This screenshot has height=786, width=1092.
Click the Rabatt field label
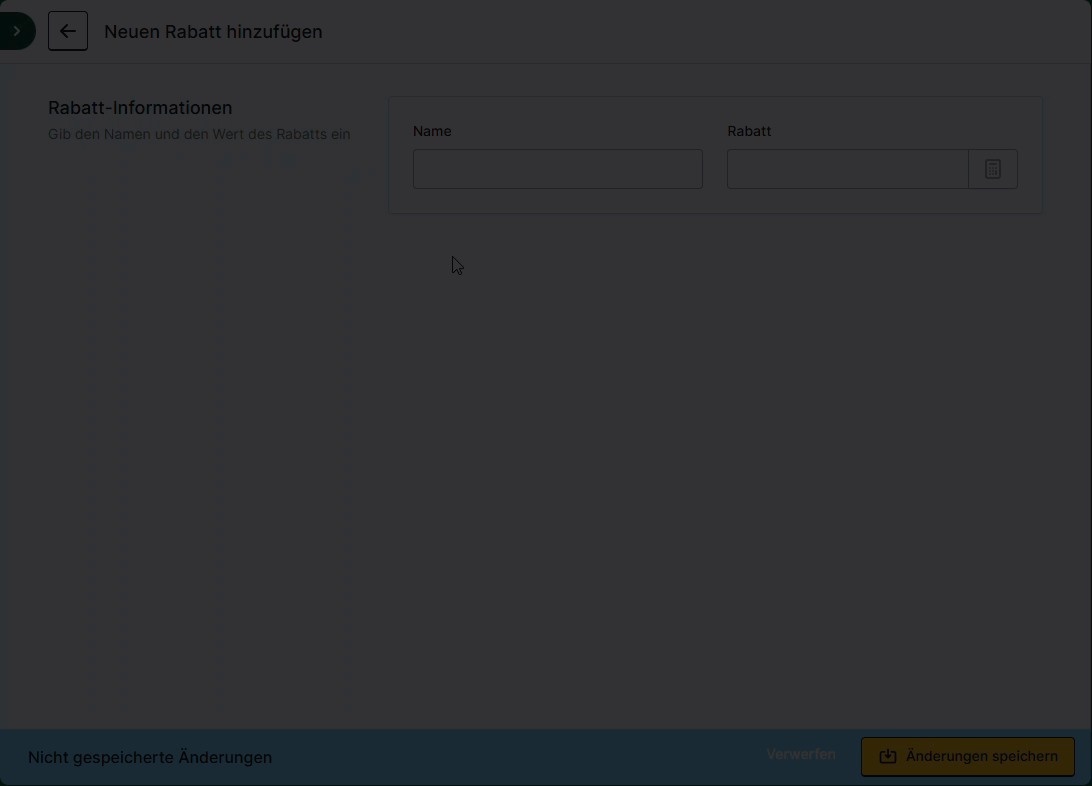[749, 131]
